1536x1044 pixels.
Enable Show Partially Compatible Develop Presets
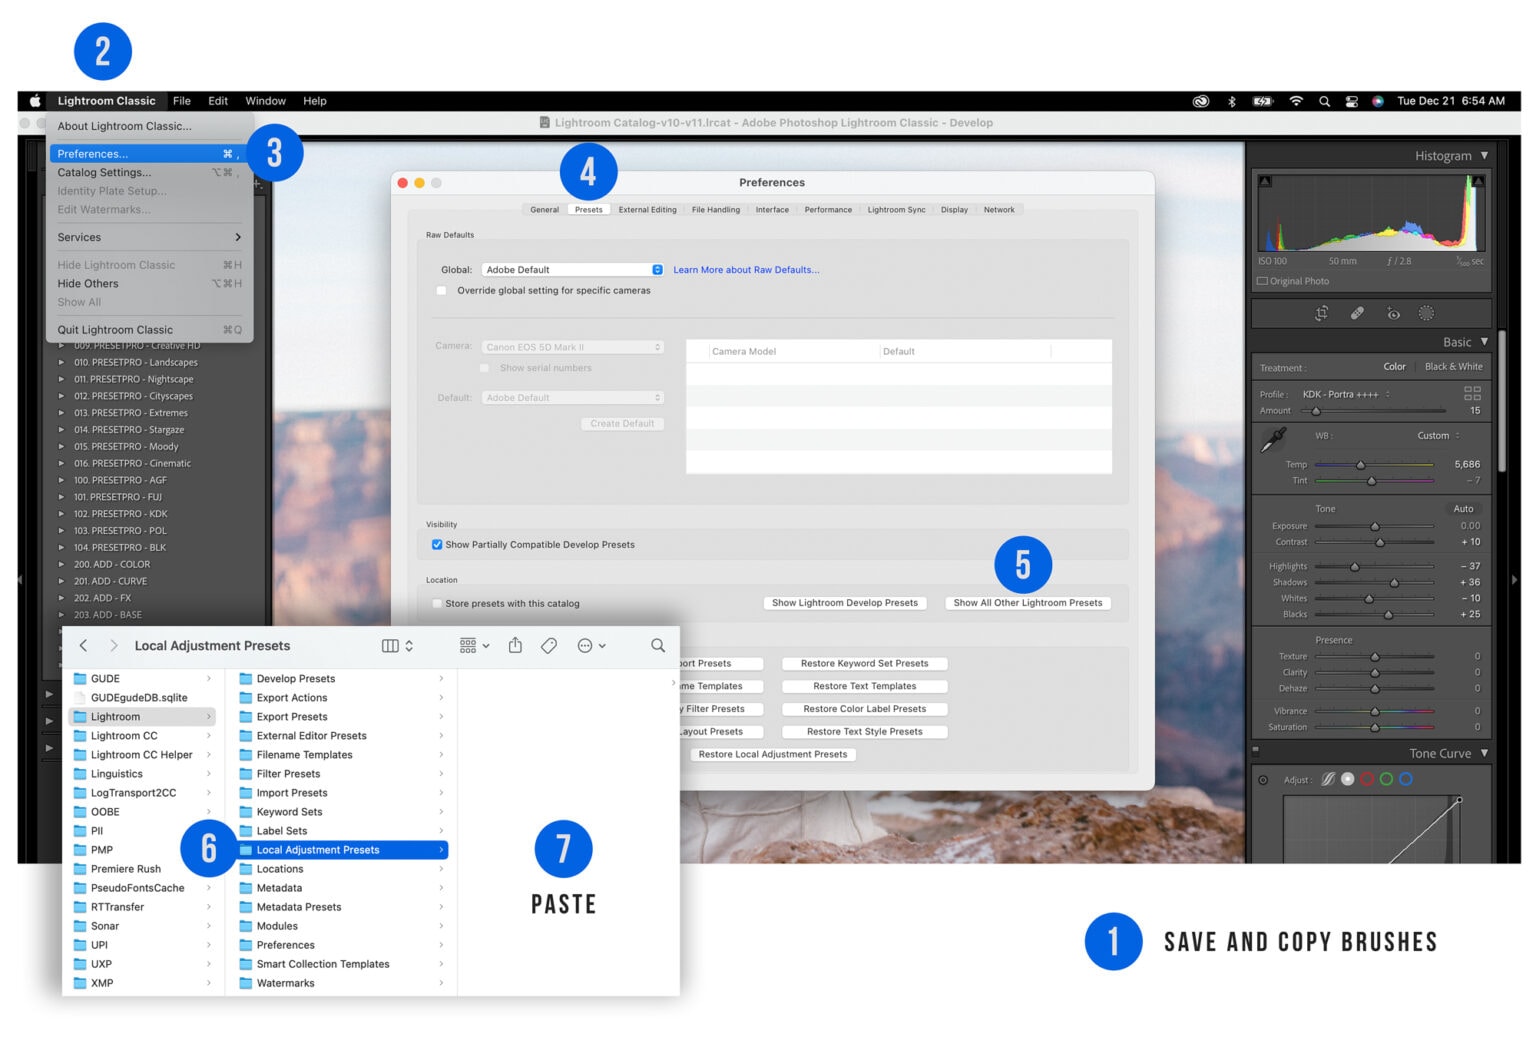tap(437, 544)
